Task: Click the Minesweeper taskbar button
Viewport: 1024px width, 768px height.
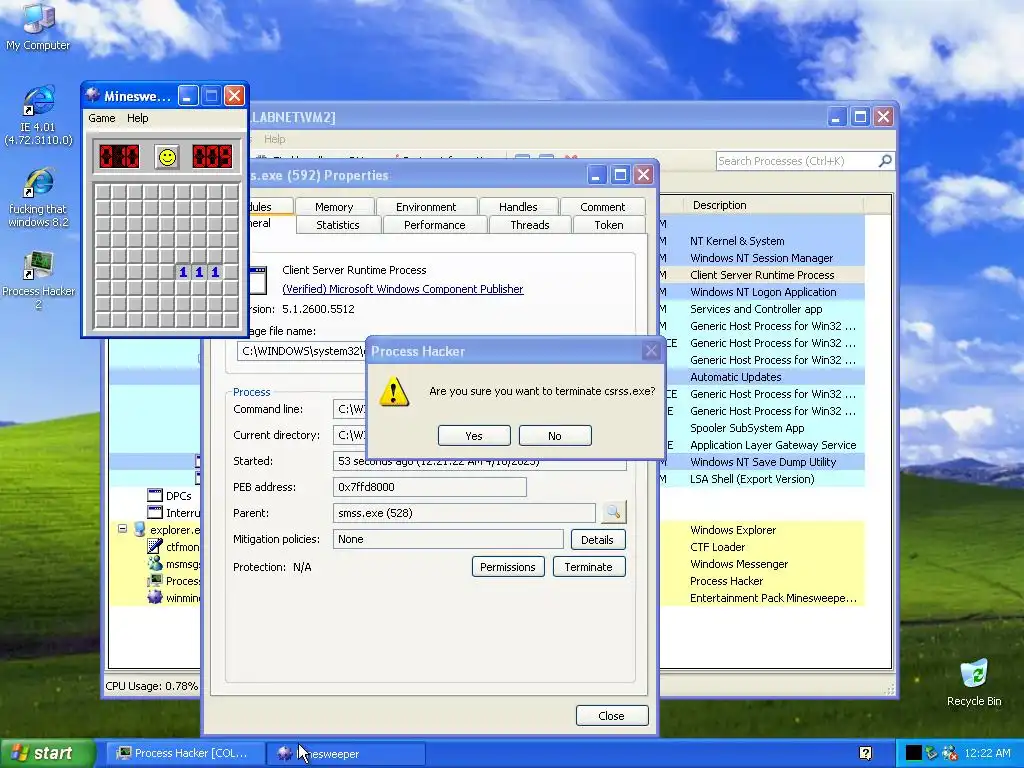Action: pyautogui.click(x=346, y=753)
